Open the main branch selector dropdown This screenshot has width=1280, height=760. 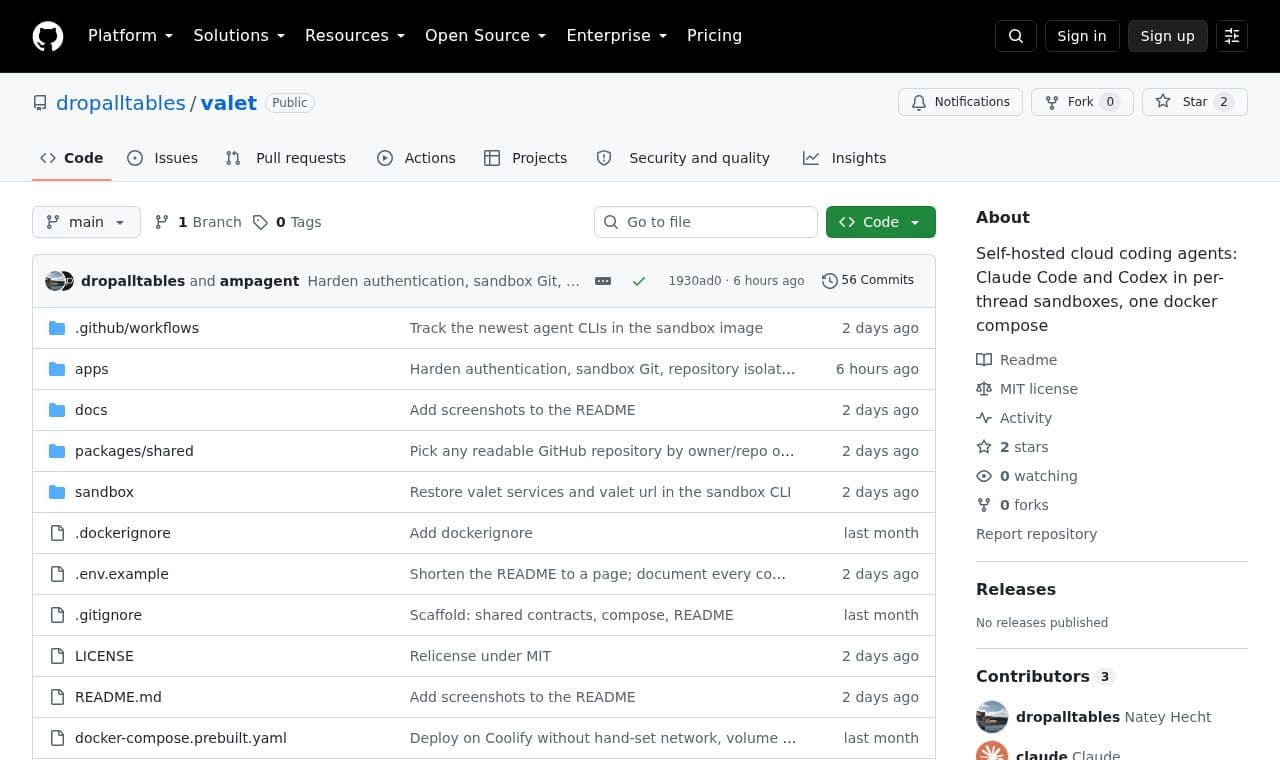[x=86, y=222]
